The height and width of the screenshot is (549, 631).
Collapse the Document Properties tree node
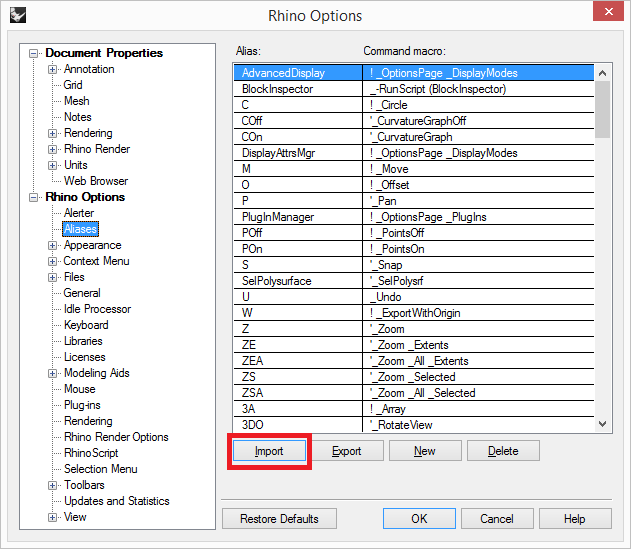tap(34, 53)
